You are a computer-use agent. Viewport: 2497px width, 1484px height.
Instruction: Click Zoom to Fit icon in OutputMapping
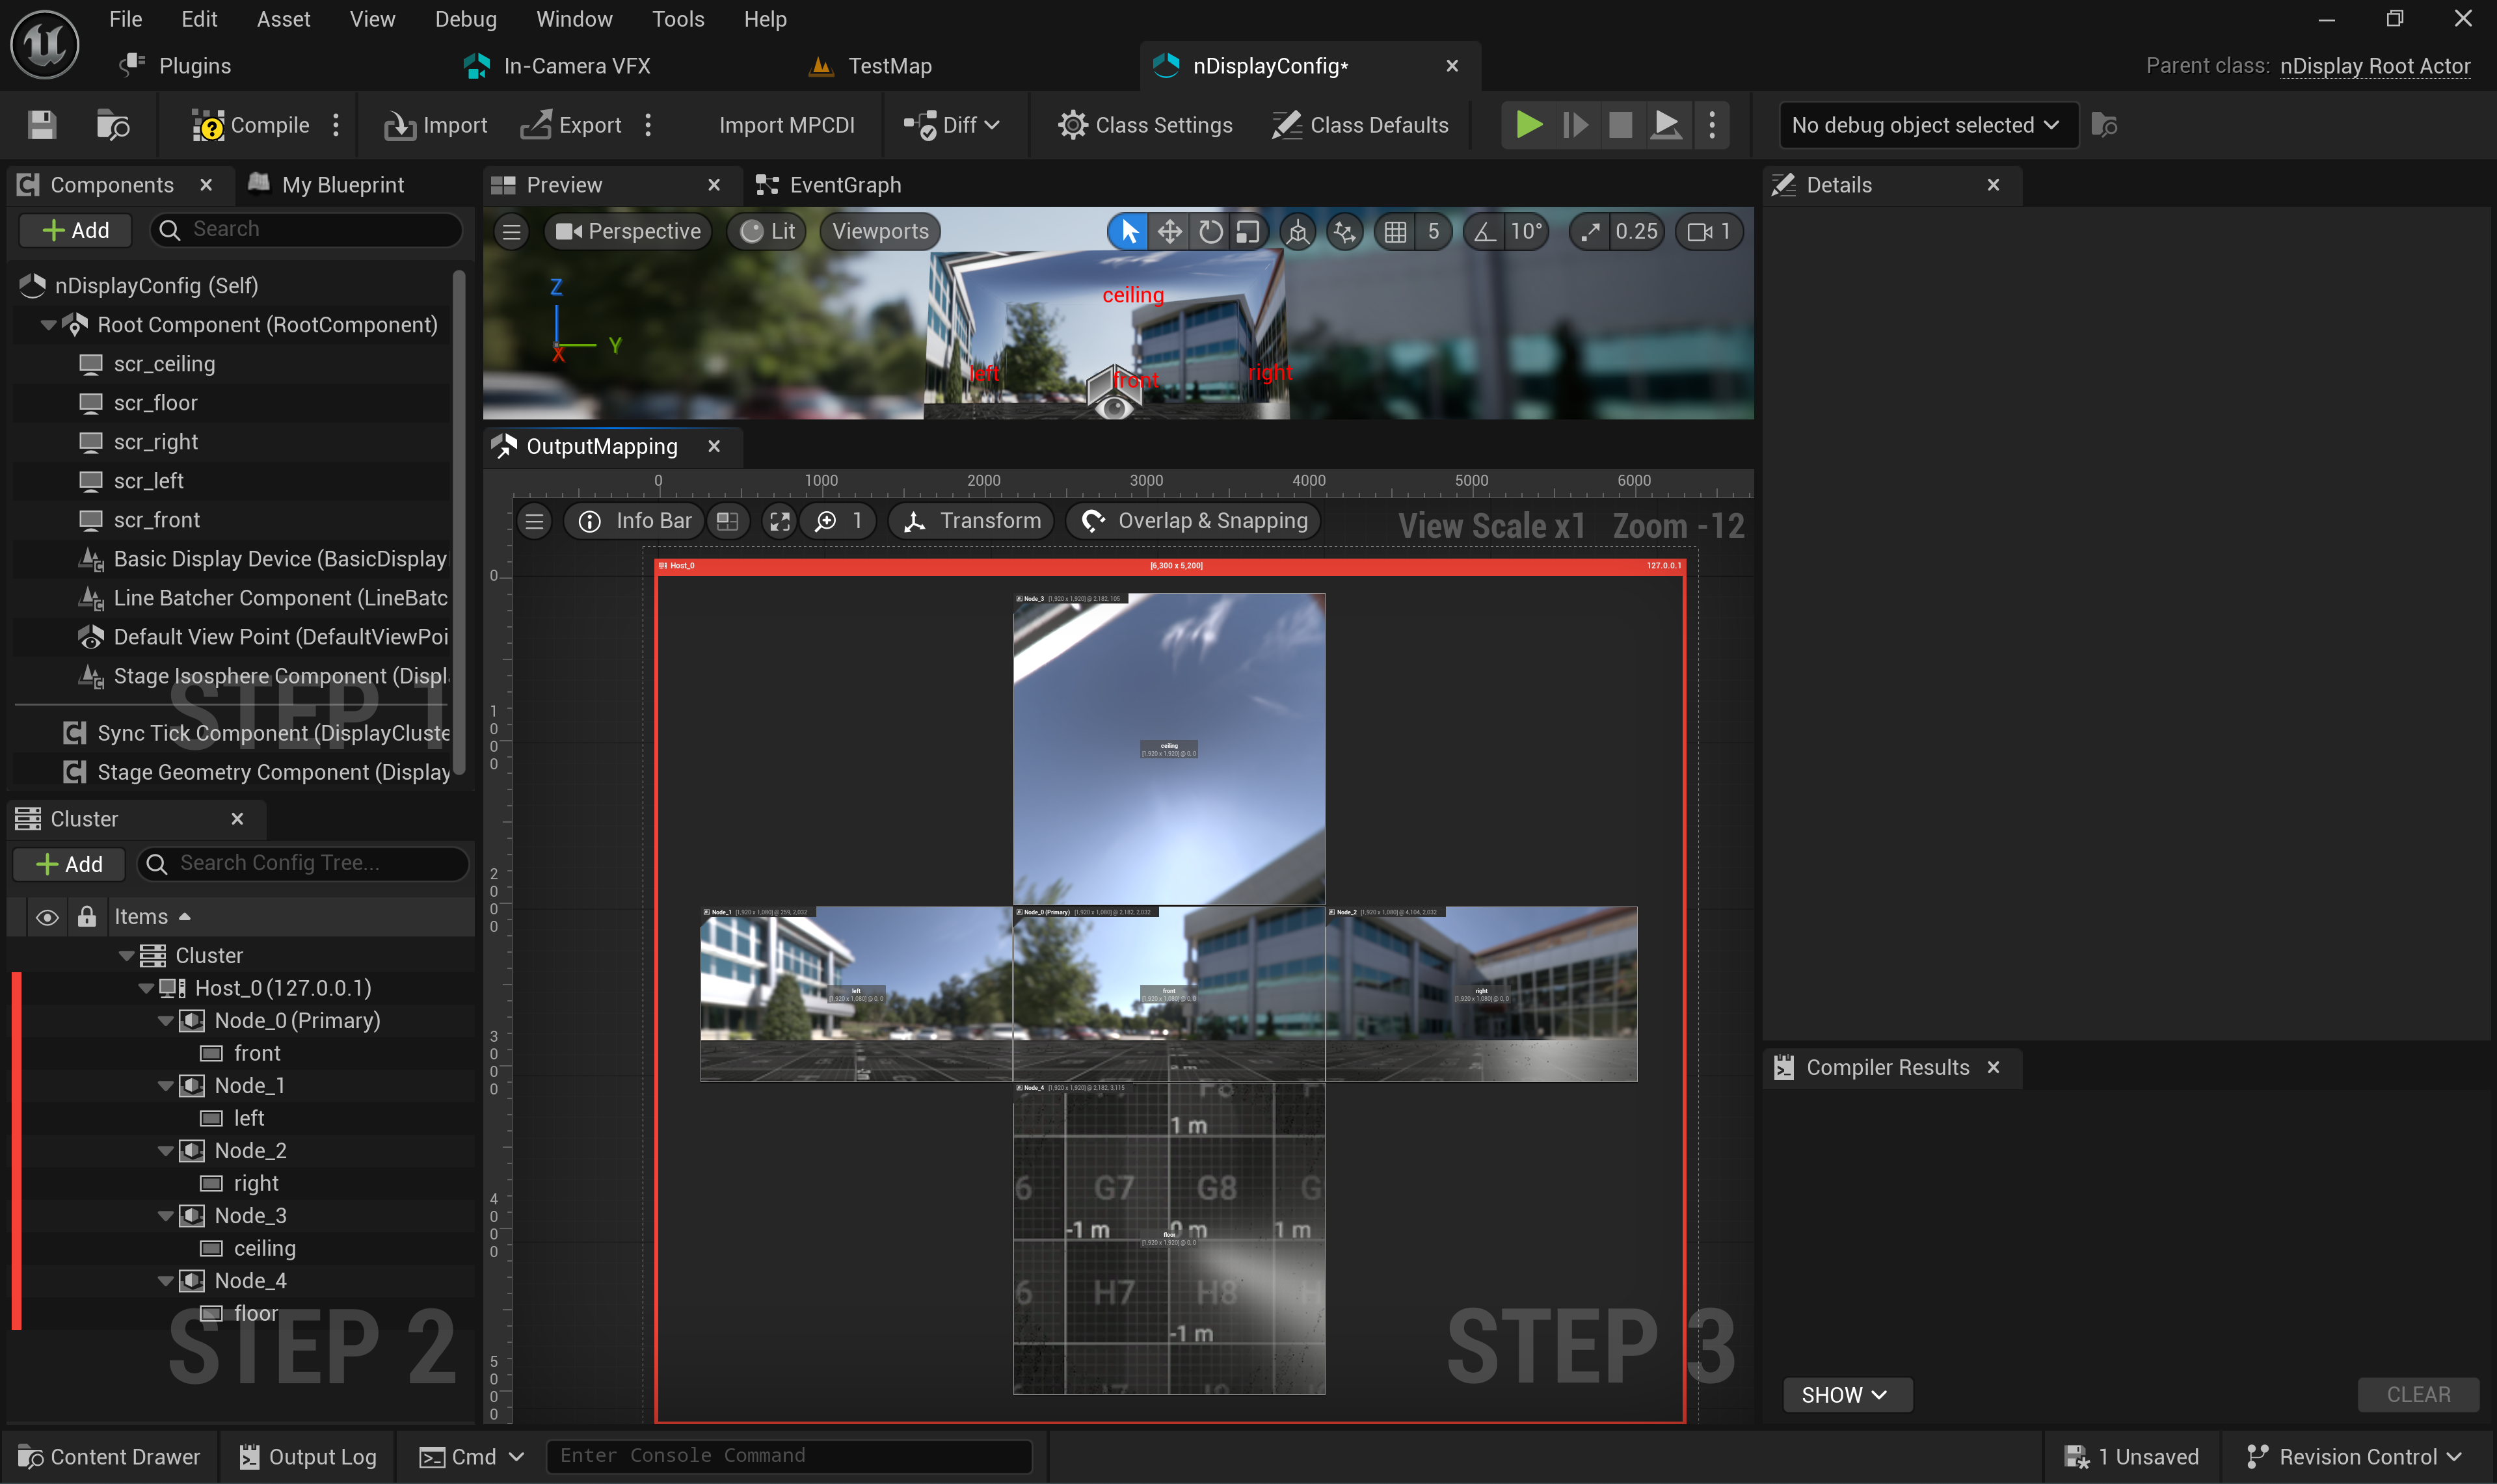click(779, 521)
